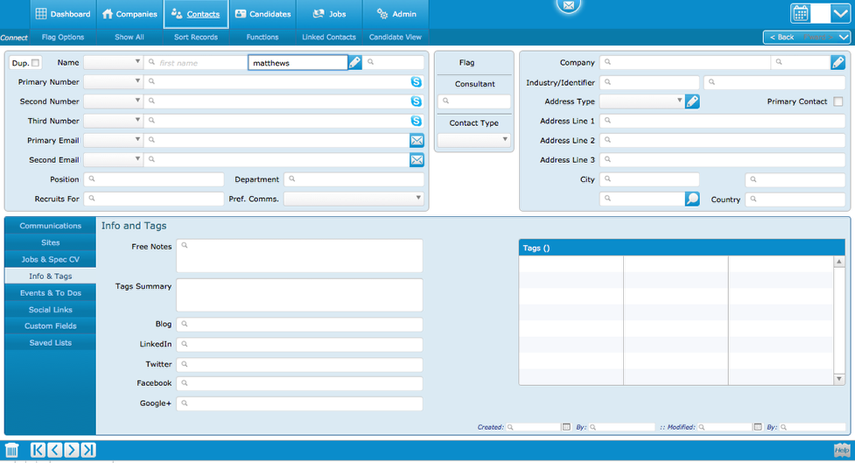The width and height of the screenshot is (855, 463).
Task: Open the Modified date calendar picker
Action: (x=757, y=427)
